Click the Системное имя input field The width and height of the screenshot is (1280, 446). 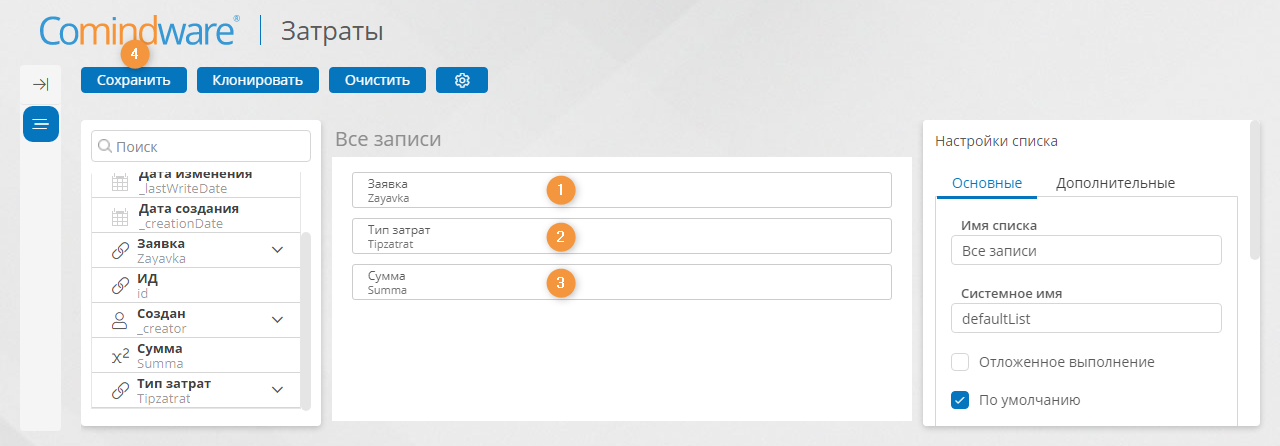click(1087, 318)
